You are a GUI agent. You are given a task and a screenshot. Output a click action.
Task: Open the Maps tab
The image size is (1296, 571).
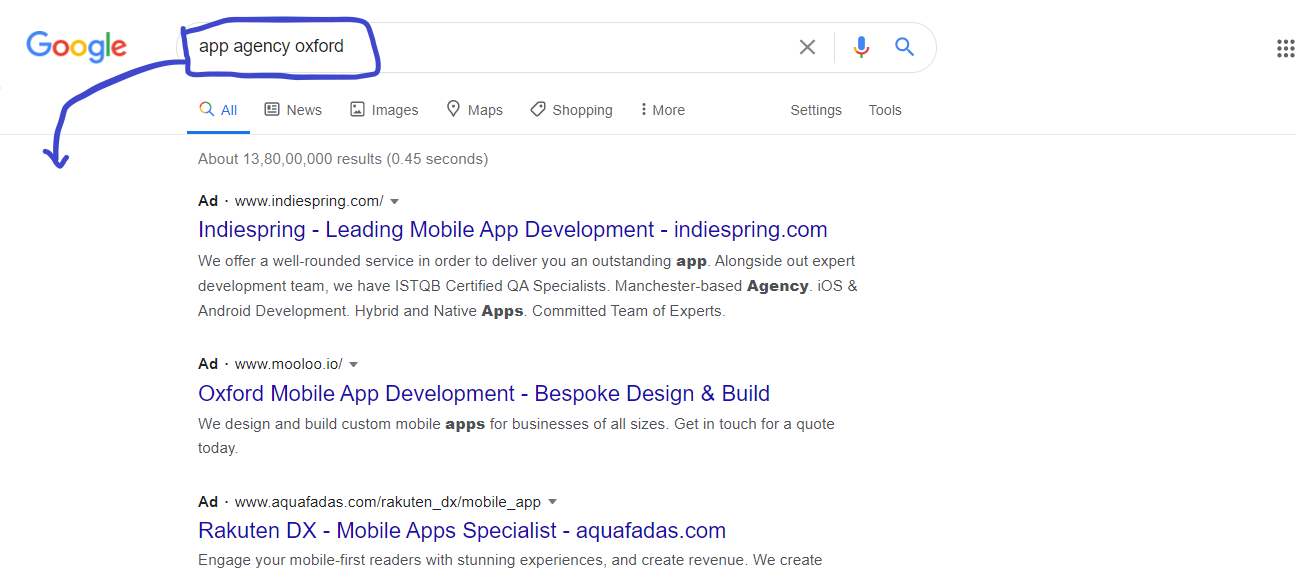(474, 110)
